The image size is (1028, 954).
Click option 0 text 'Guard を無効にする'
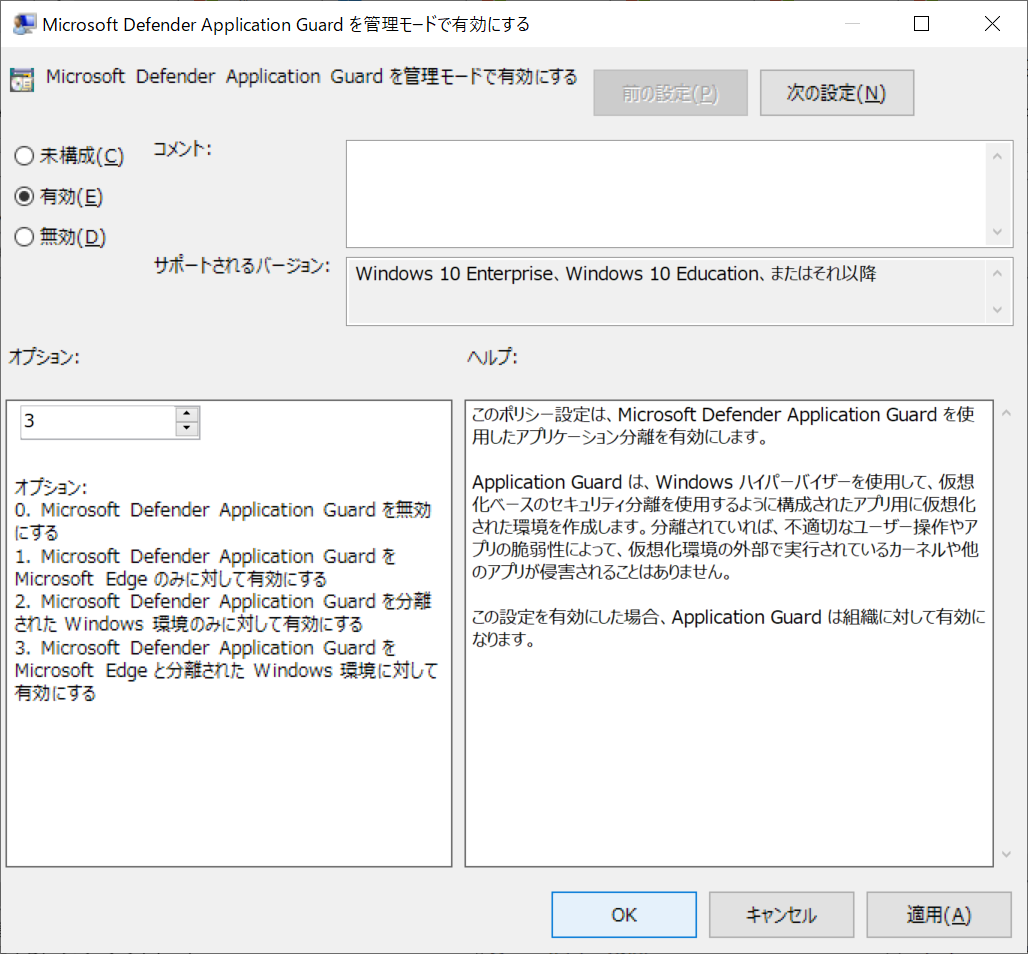coord(223,521)
